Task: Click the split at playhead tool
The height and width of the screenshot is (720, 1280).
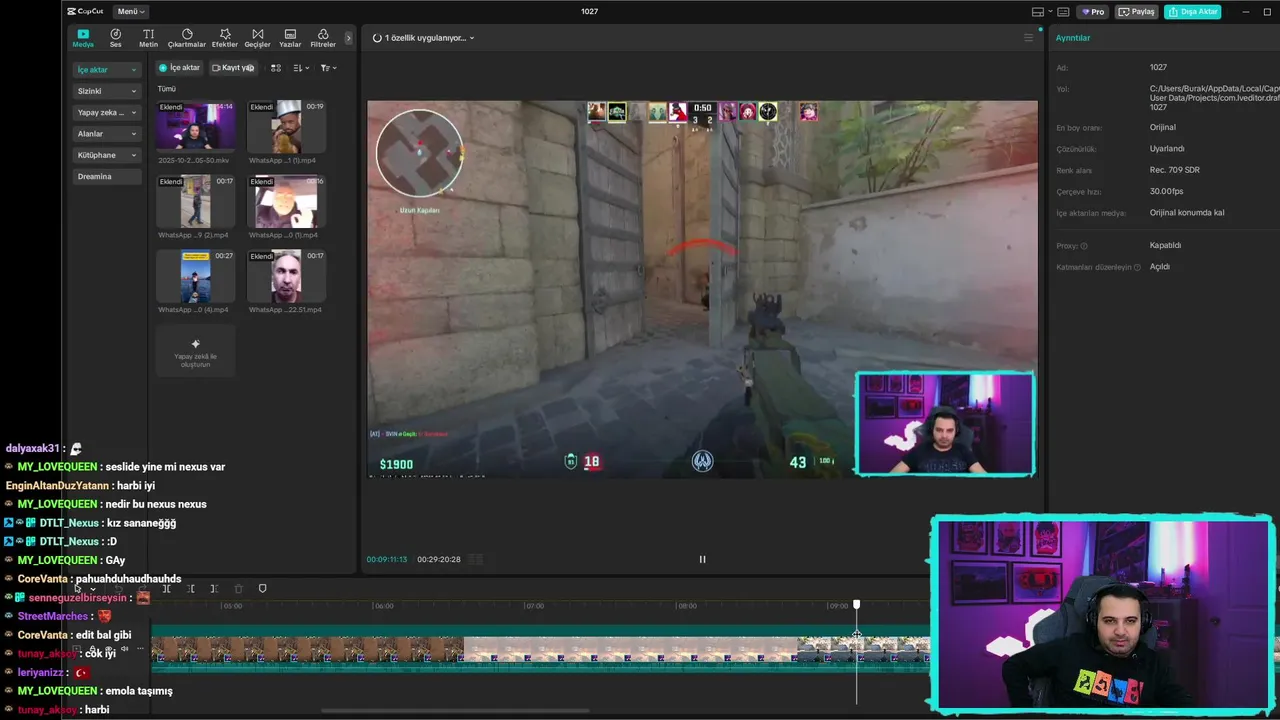Action: [x=166, y=588]
